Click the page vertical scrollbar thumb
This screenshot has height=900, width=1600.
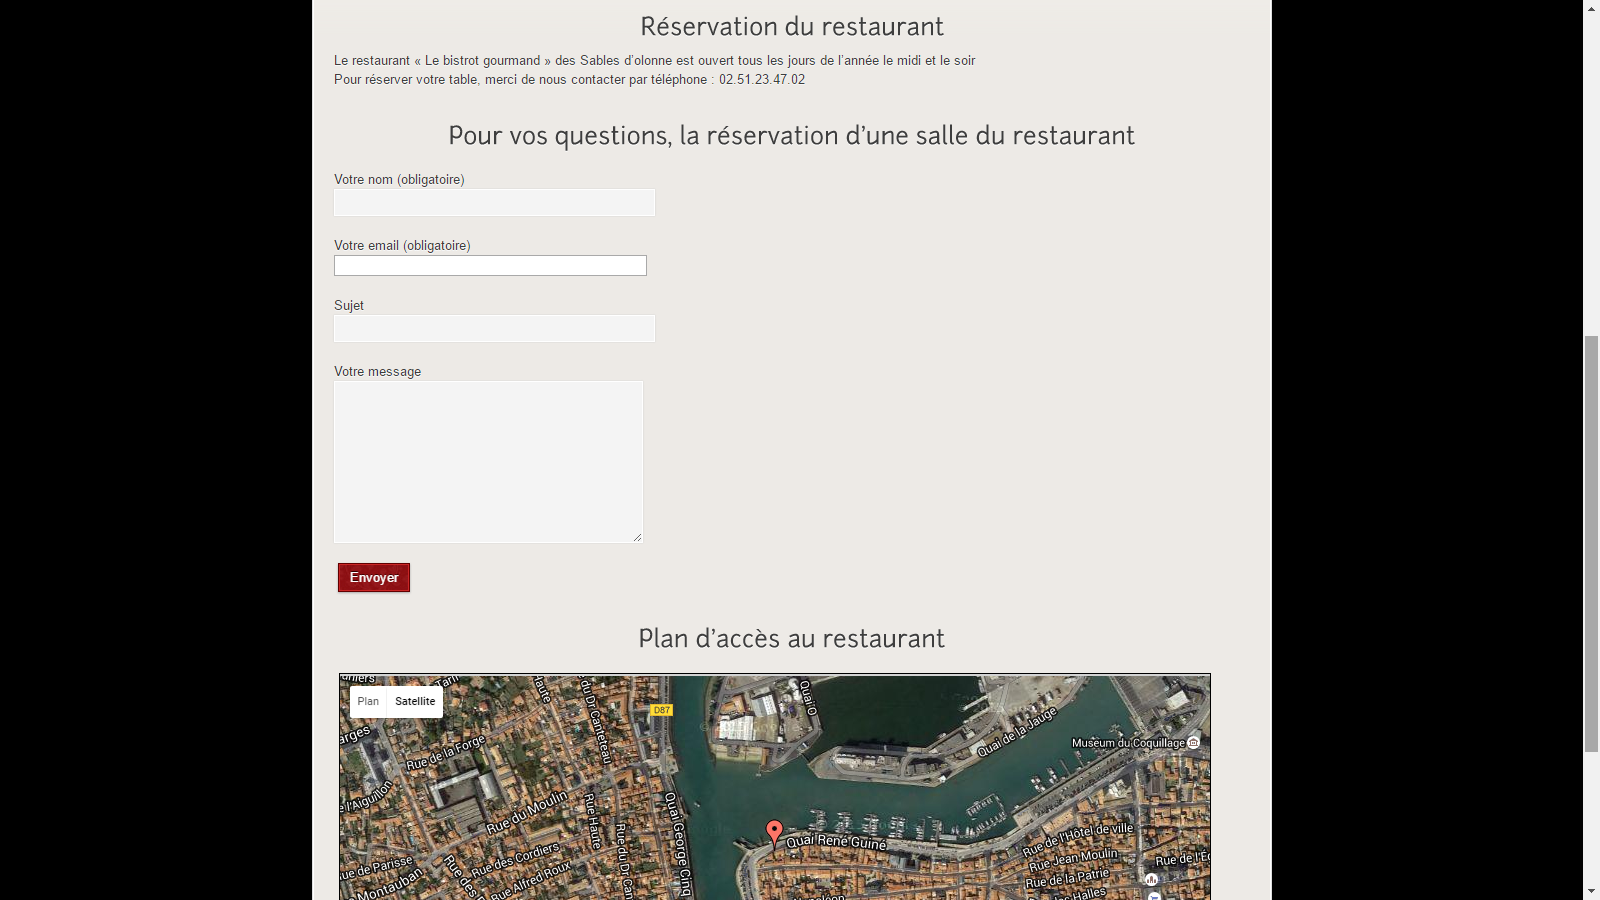[1591, 544]
